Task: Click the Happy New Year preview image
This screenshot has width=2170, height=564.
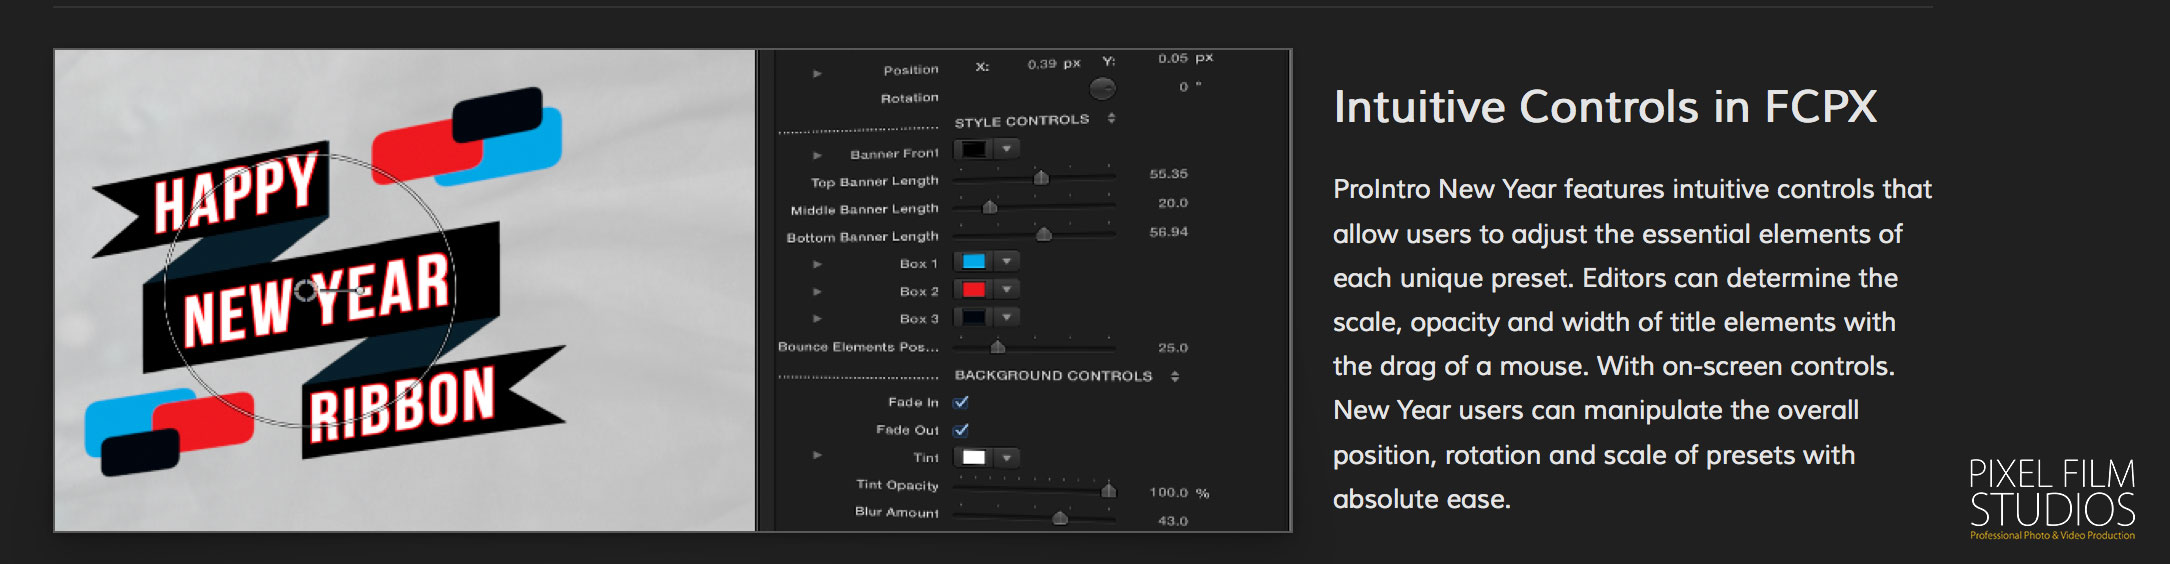Action: click(x=404, y=290)
